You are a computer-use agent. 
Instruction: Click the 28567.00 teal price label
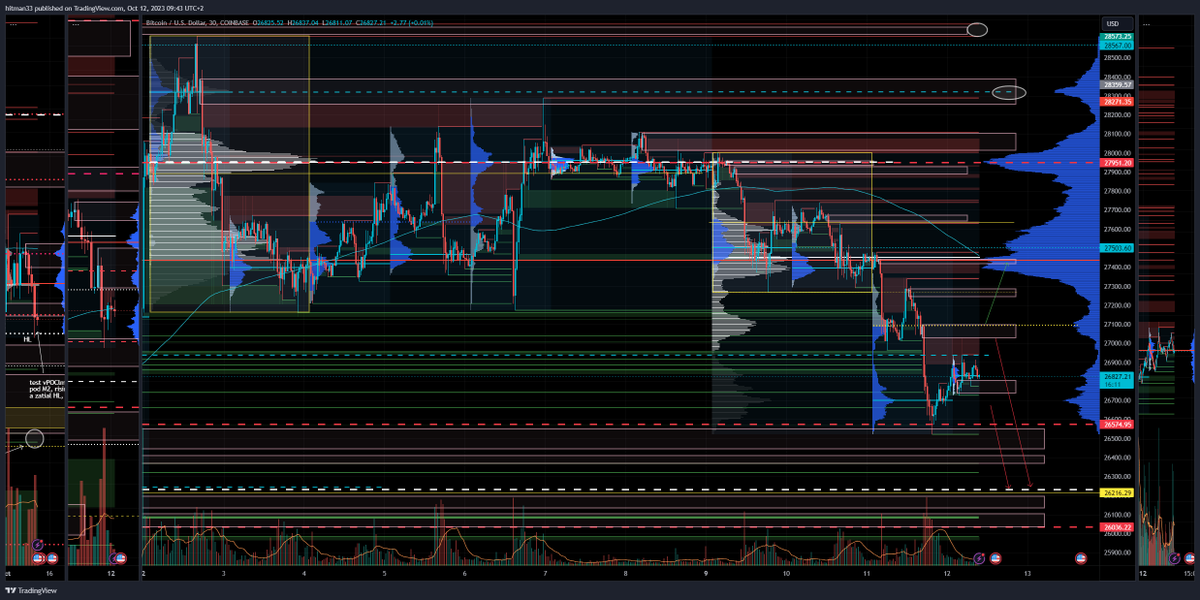click(x=1117, y=45)
